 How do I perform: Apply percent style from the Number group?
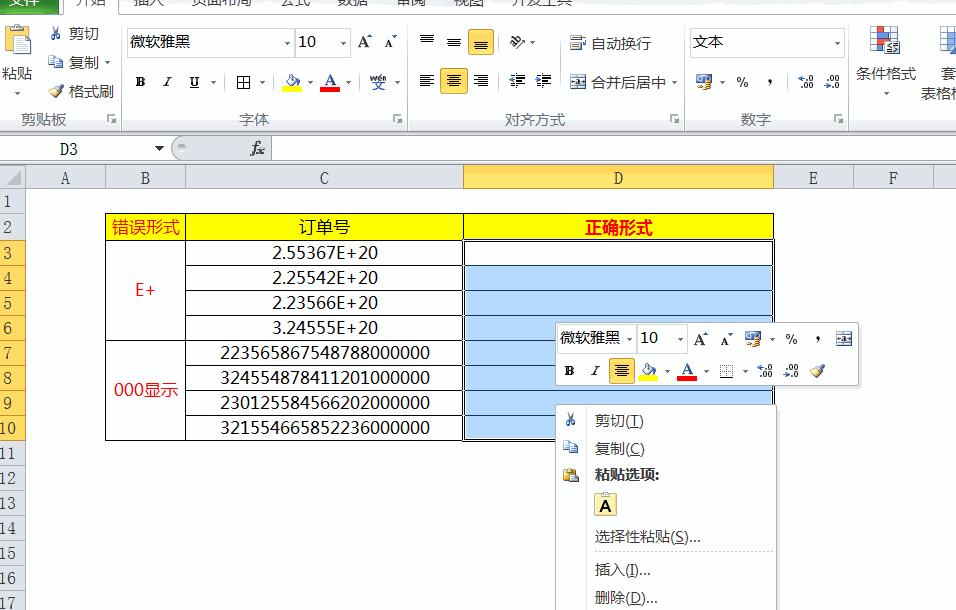pos(743,82)
